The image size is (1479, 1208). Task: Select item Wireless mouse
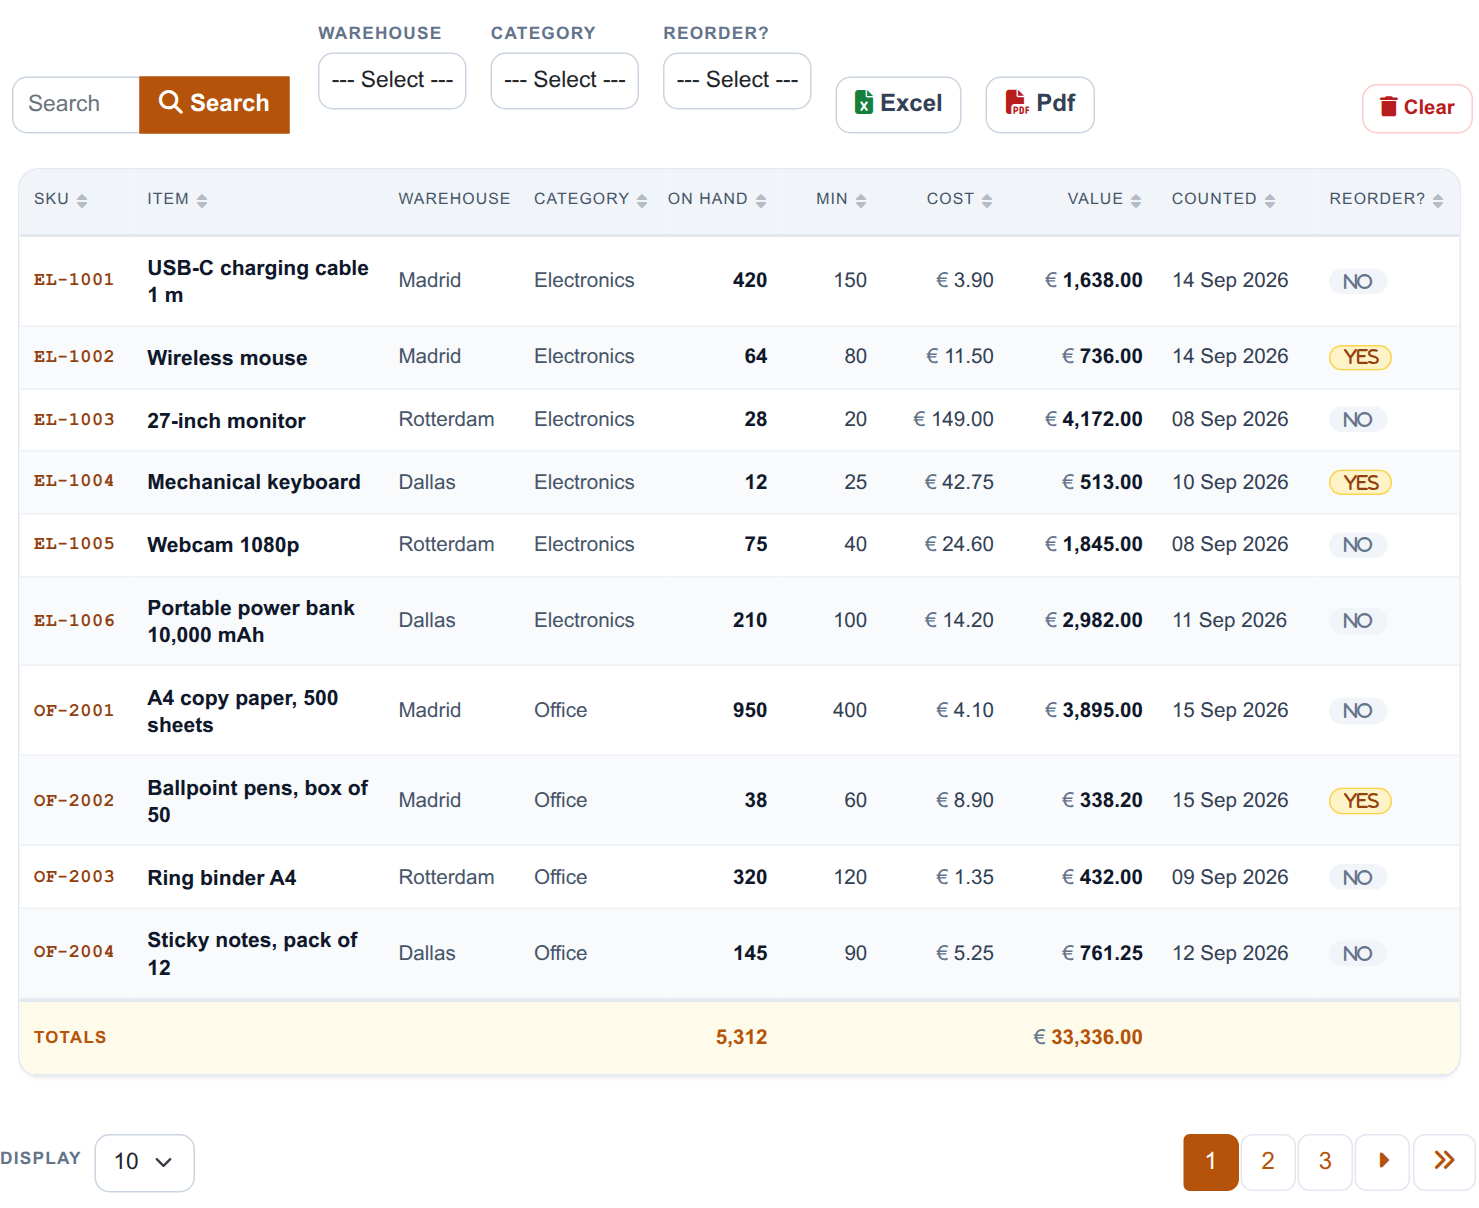pyautogui.click(x=227, y=358)
